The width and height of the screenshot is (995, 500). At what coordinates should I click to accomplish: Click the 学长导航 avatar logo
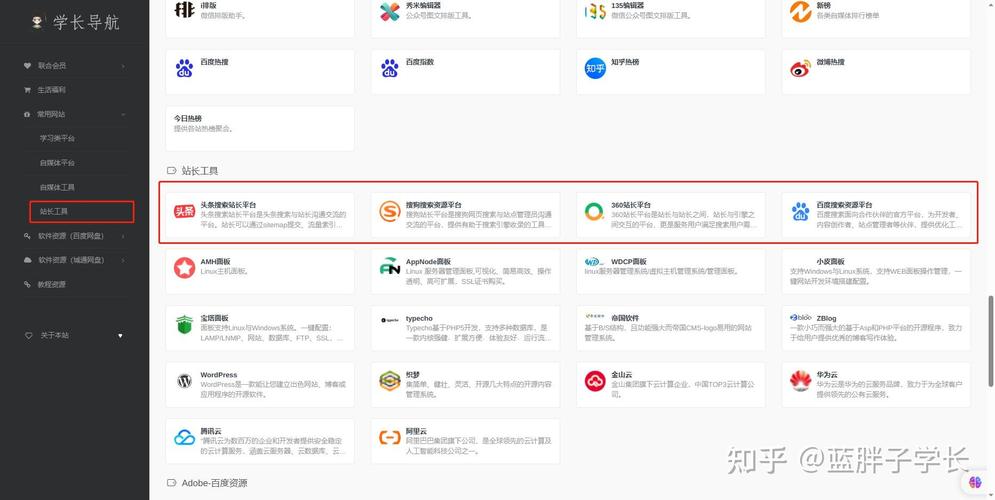click(37, 22)
